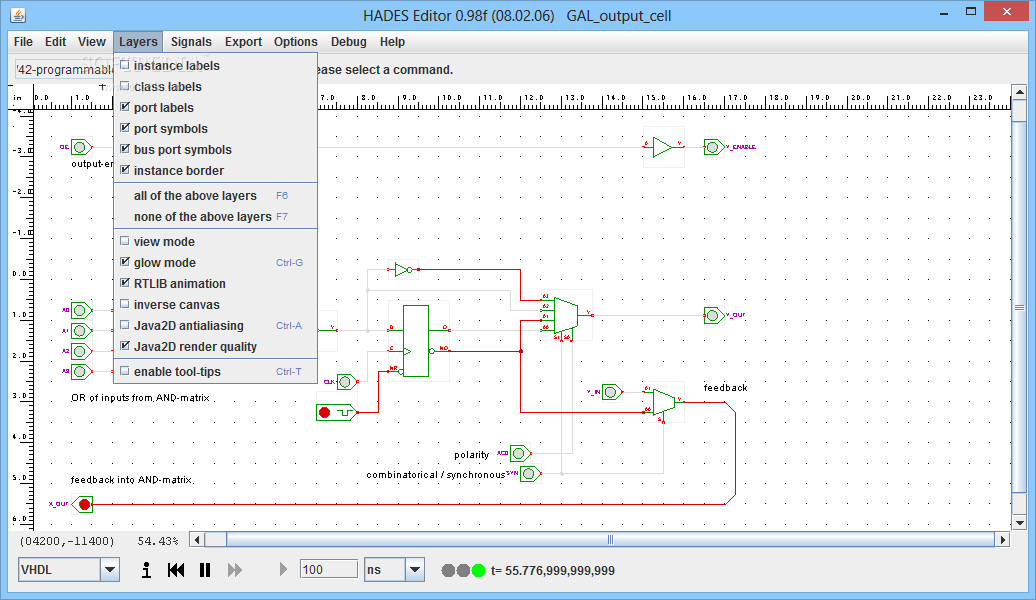Click the vertical scrollbar up arrow
1036x600 pixels.
(x=1019, y=93)
